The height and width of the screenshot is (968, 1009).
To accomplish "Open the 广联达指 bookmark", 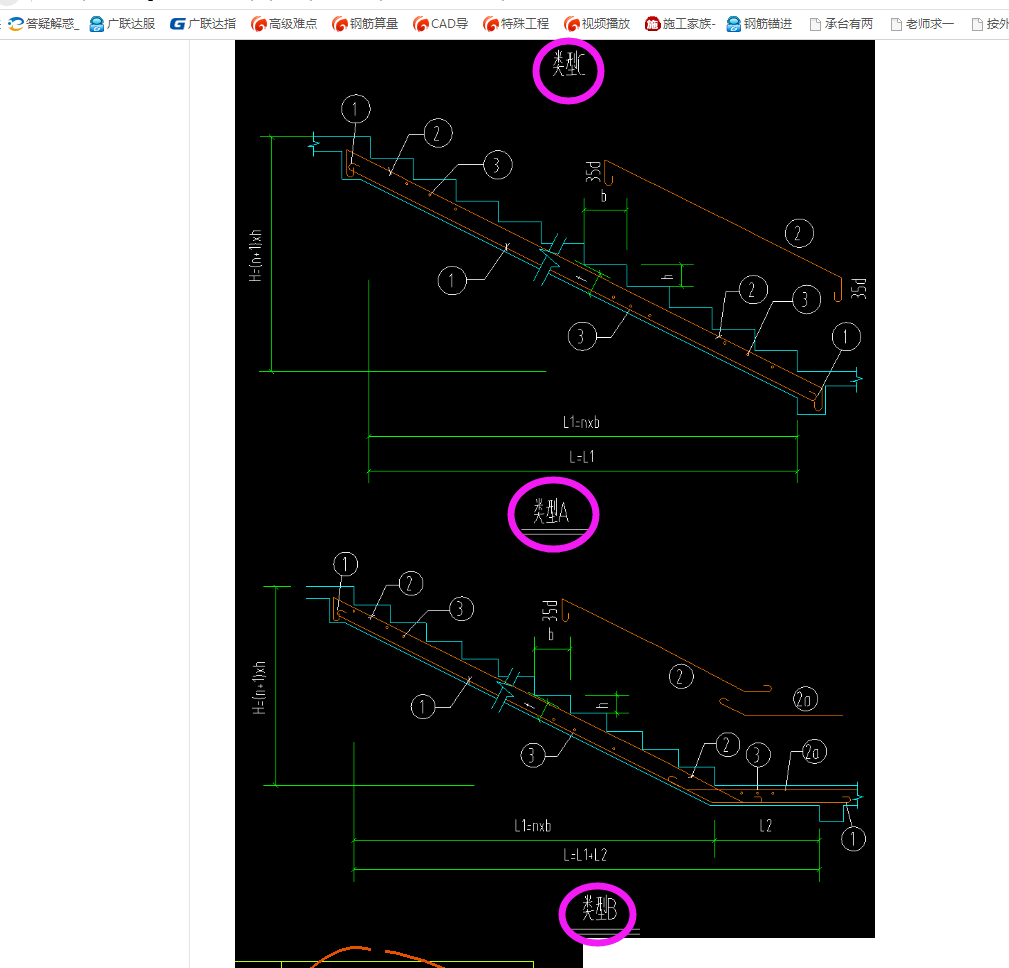I will [203, 24].
